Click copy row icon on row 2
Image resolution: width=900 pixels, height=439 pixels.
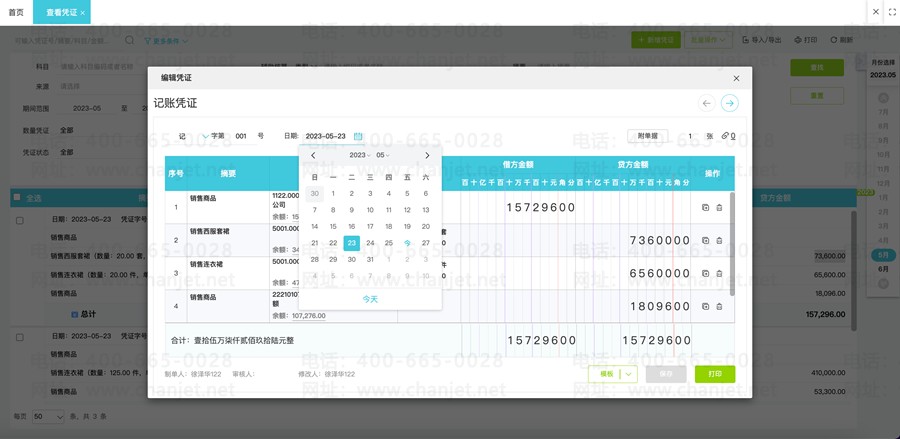[705, 240]
